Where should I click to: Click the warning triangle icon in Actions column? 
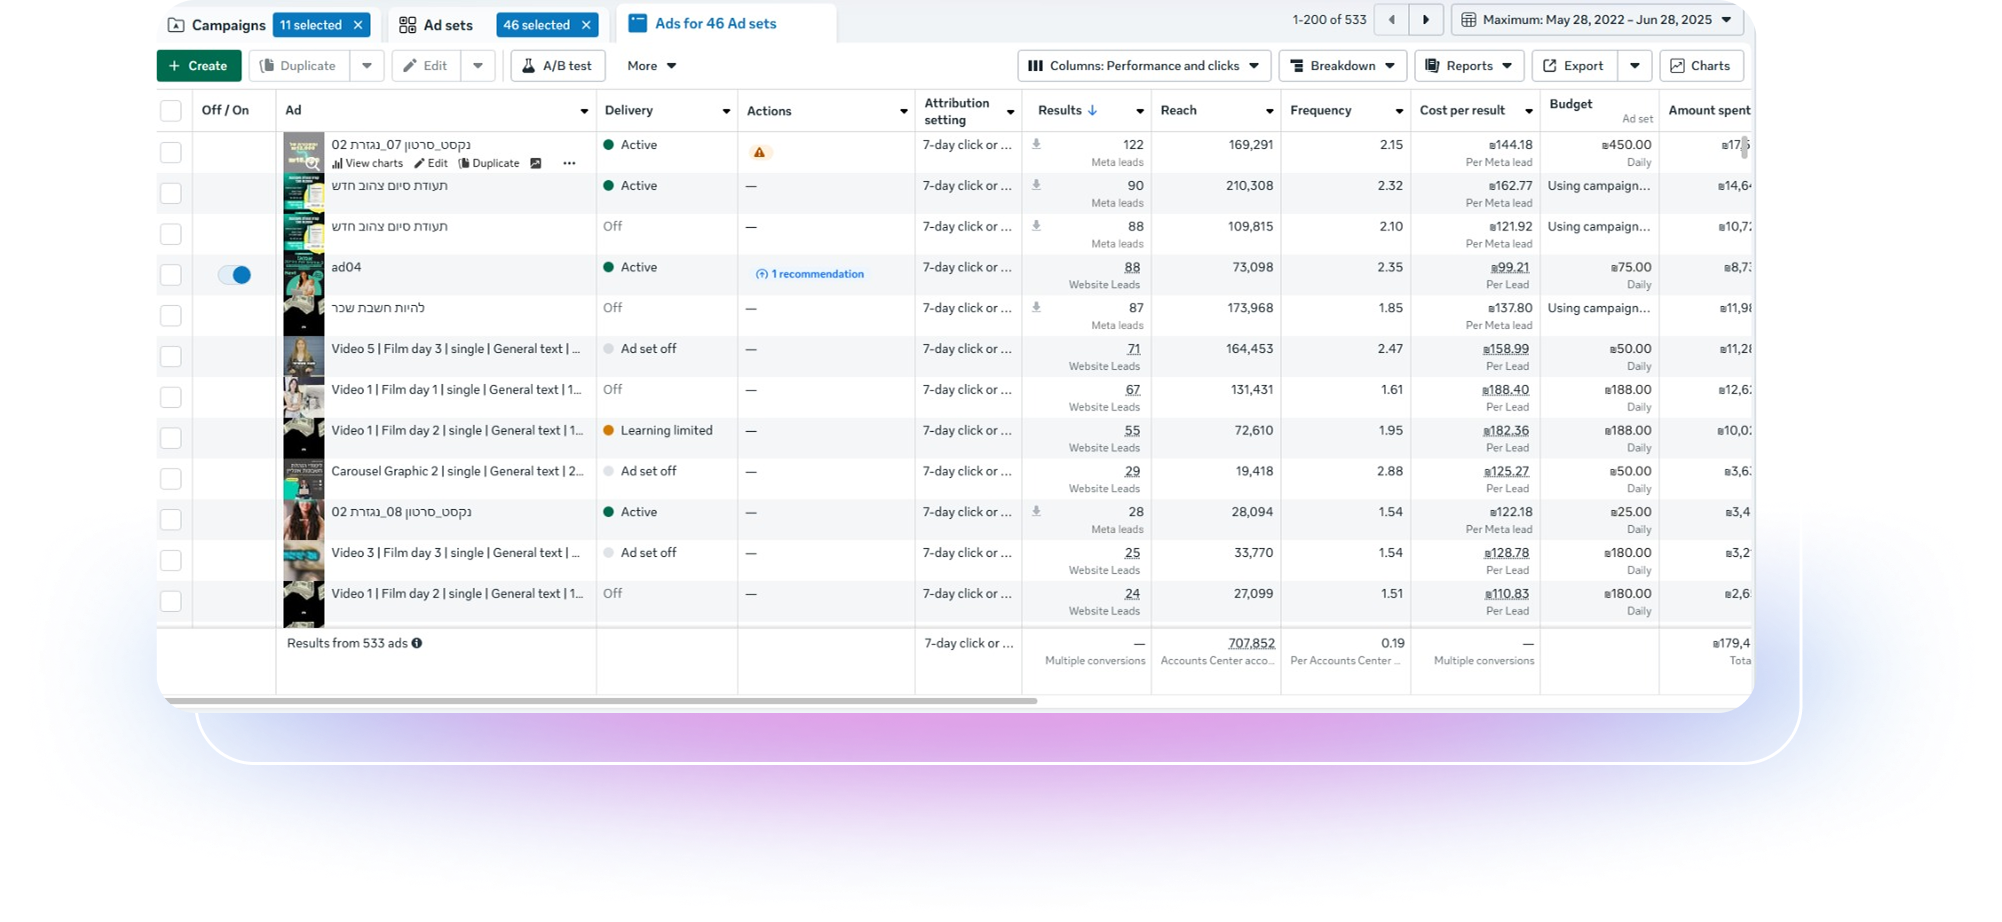tap(759, 153)
